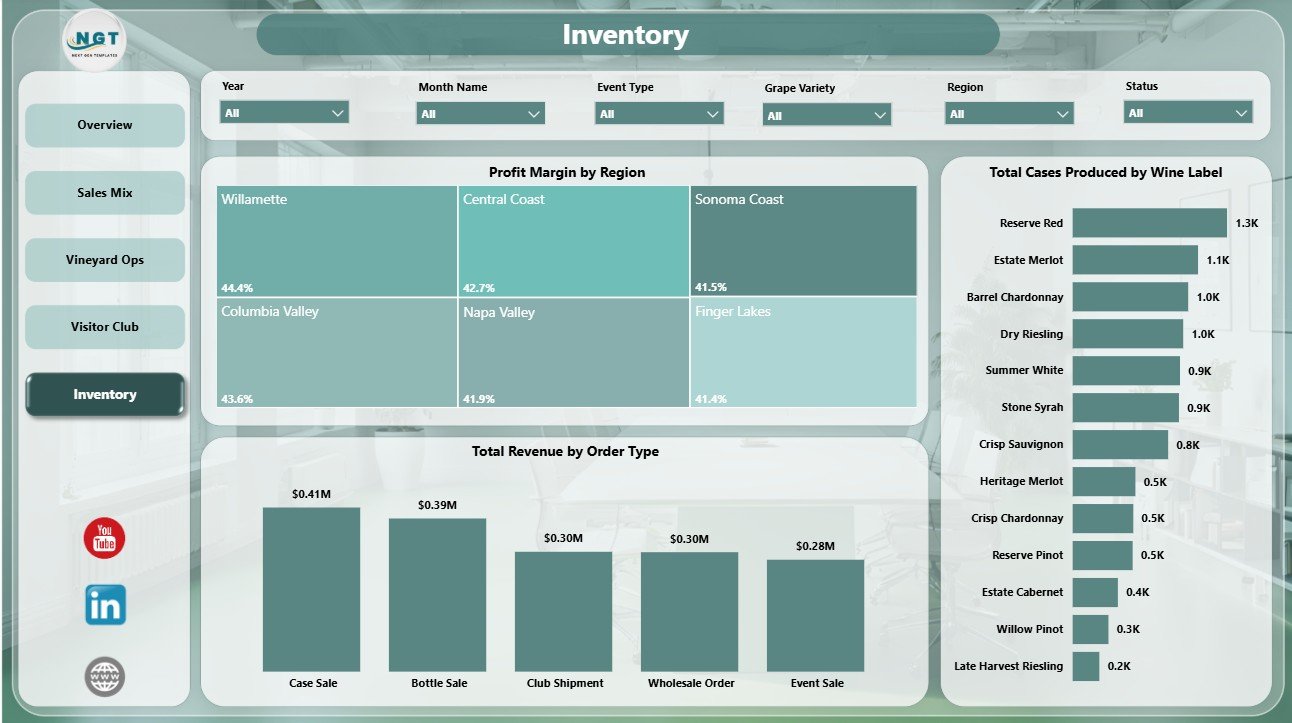Click the 0.2K data label
The height and width of the screenshot is (723, 1292).
[x=1119, y=666]
